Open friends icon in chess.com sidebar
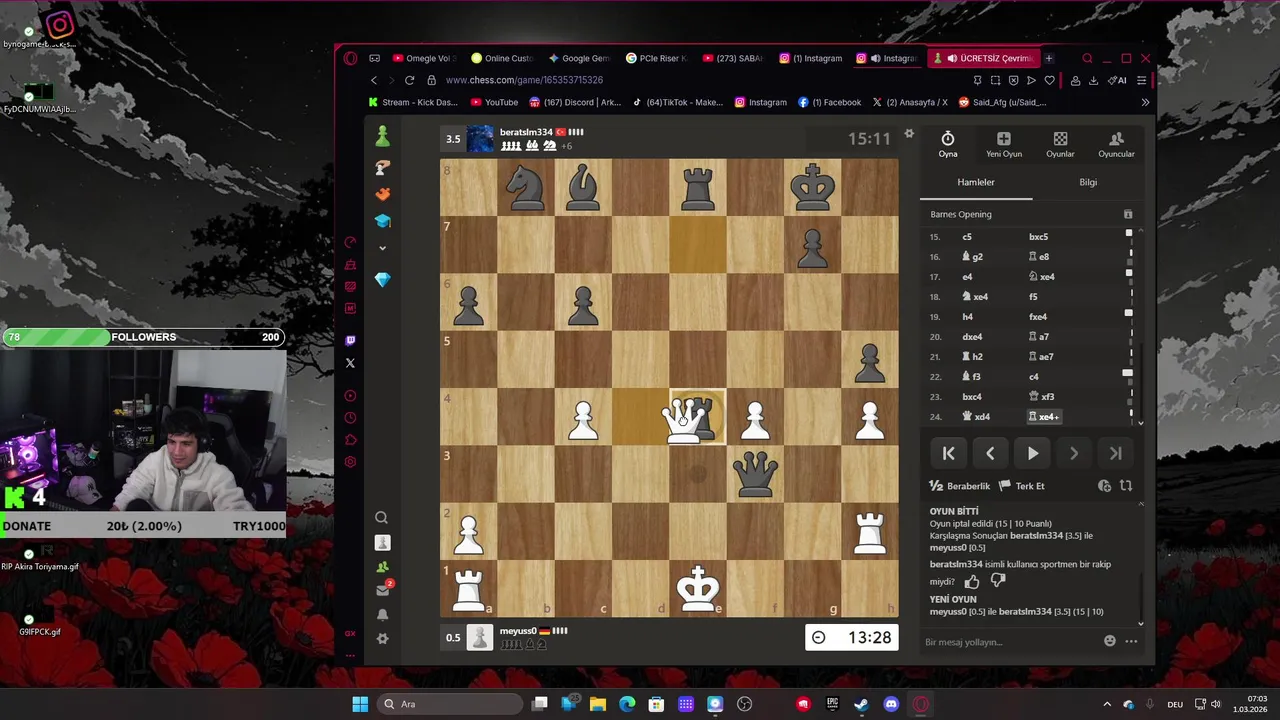The height and width of the screenshot is (720, 1280). coord(382,566)
